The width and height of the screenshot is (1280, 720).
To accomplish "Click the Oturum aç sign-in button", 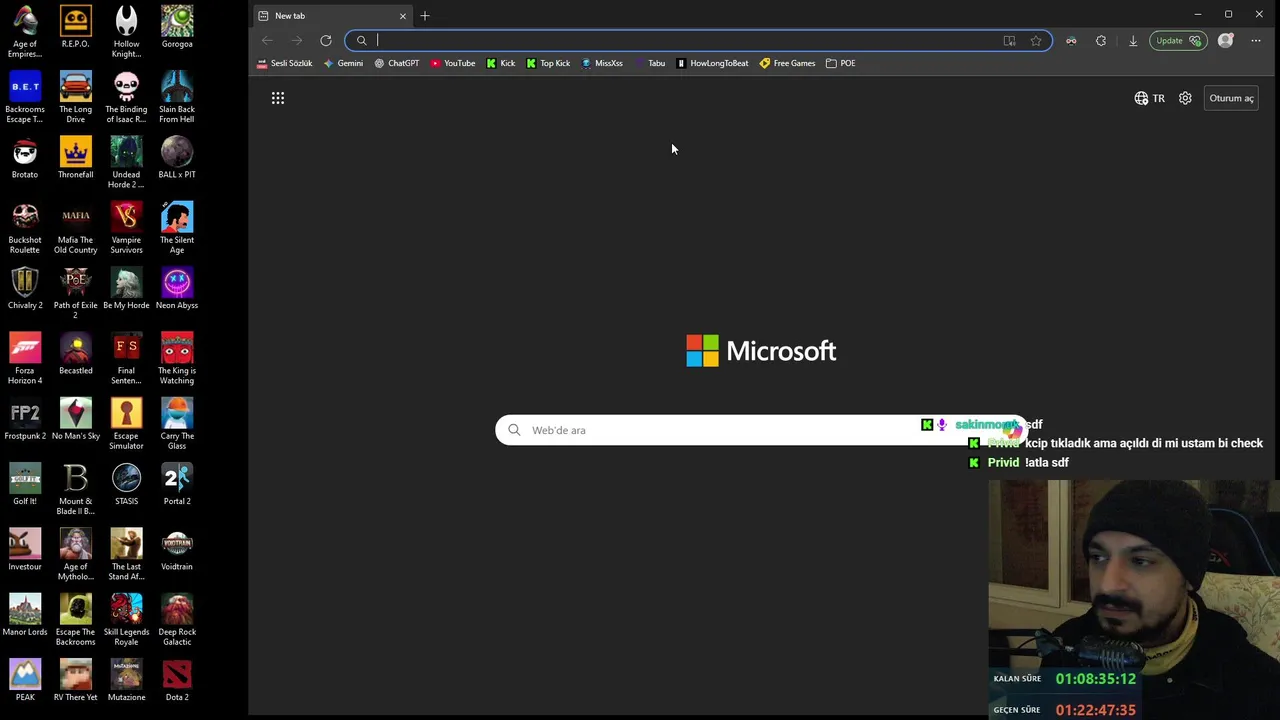I will tap(1231, 98).
